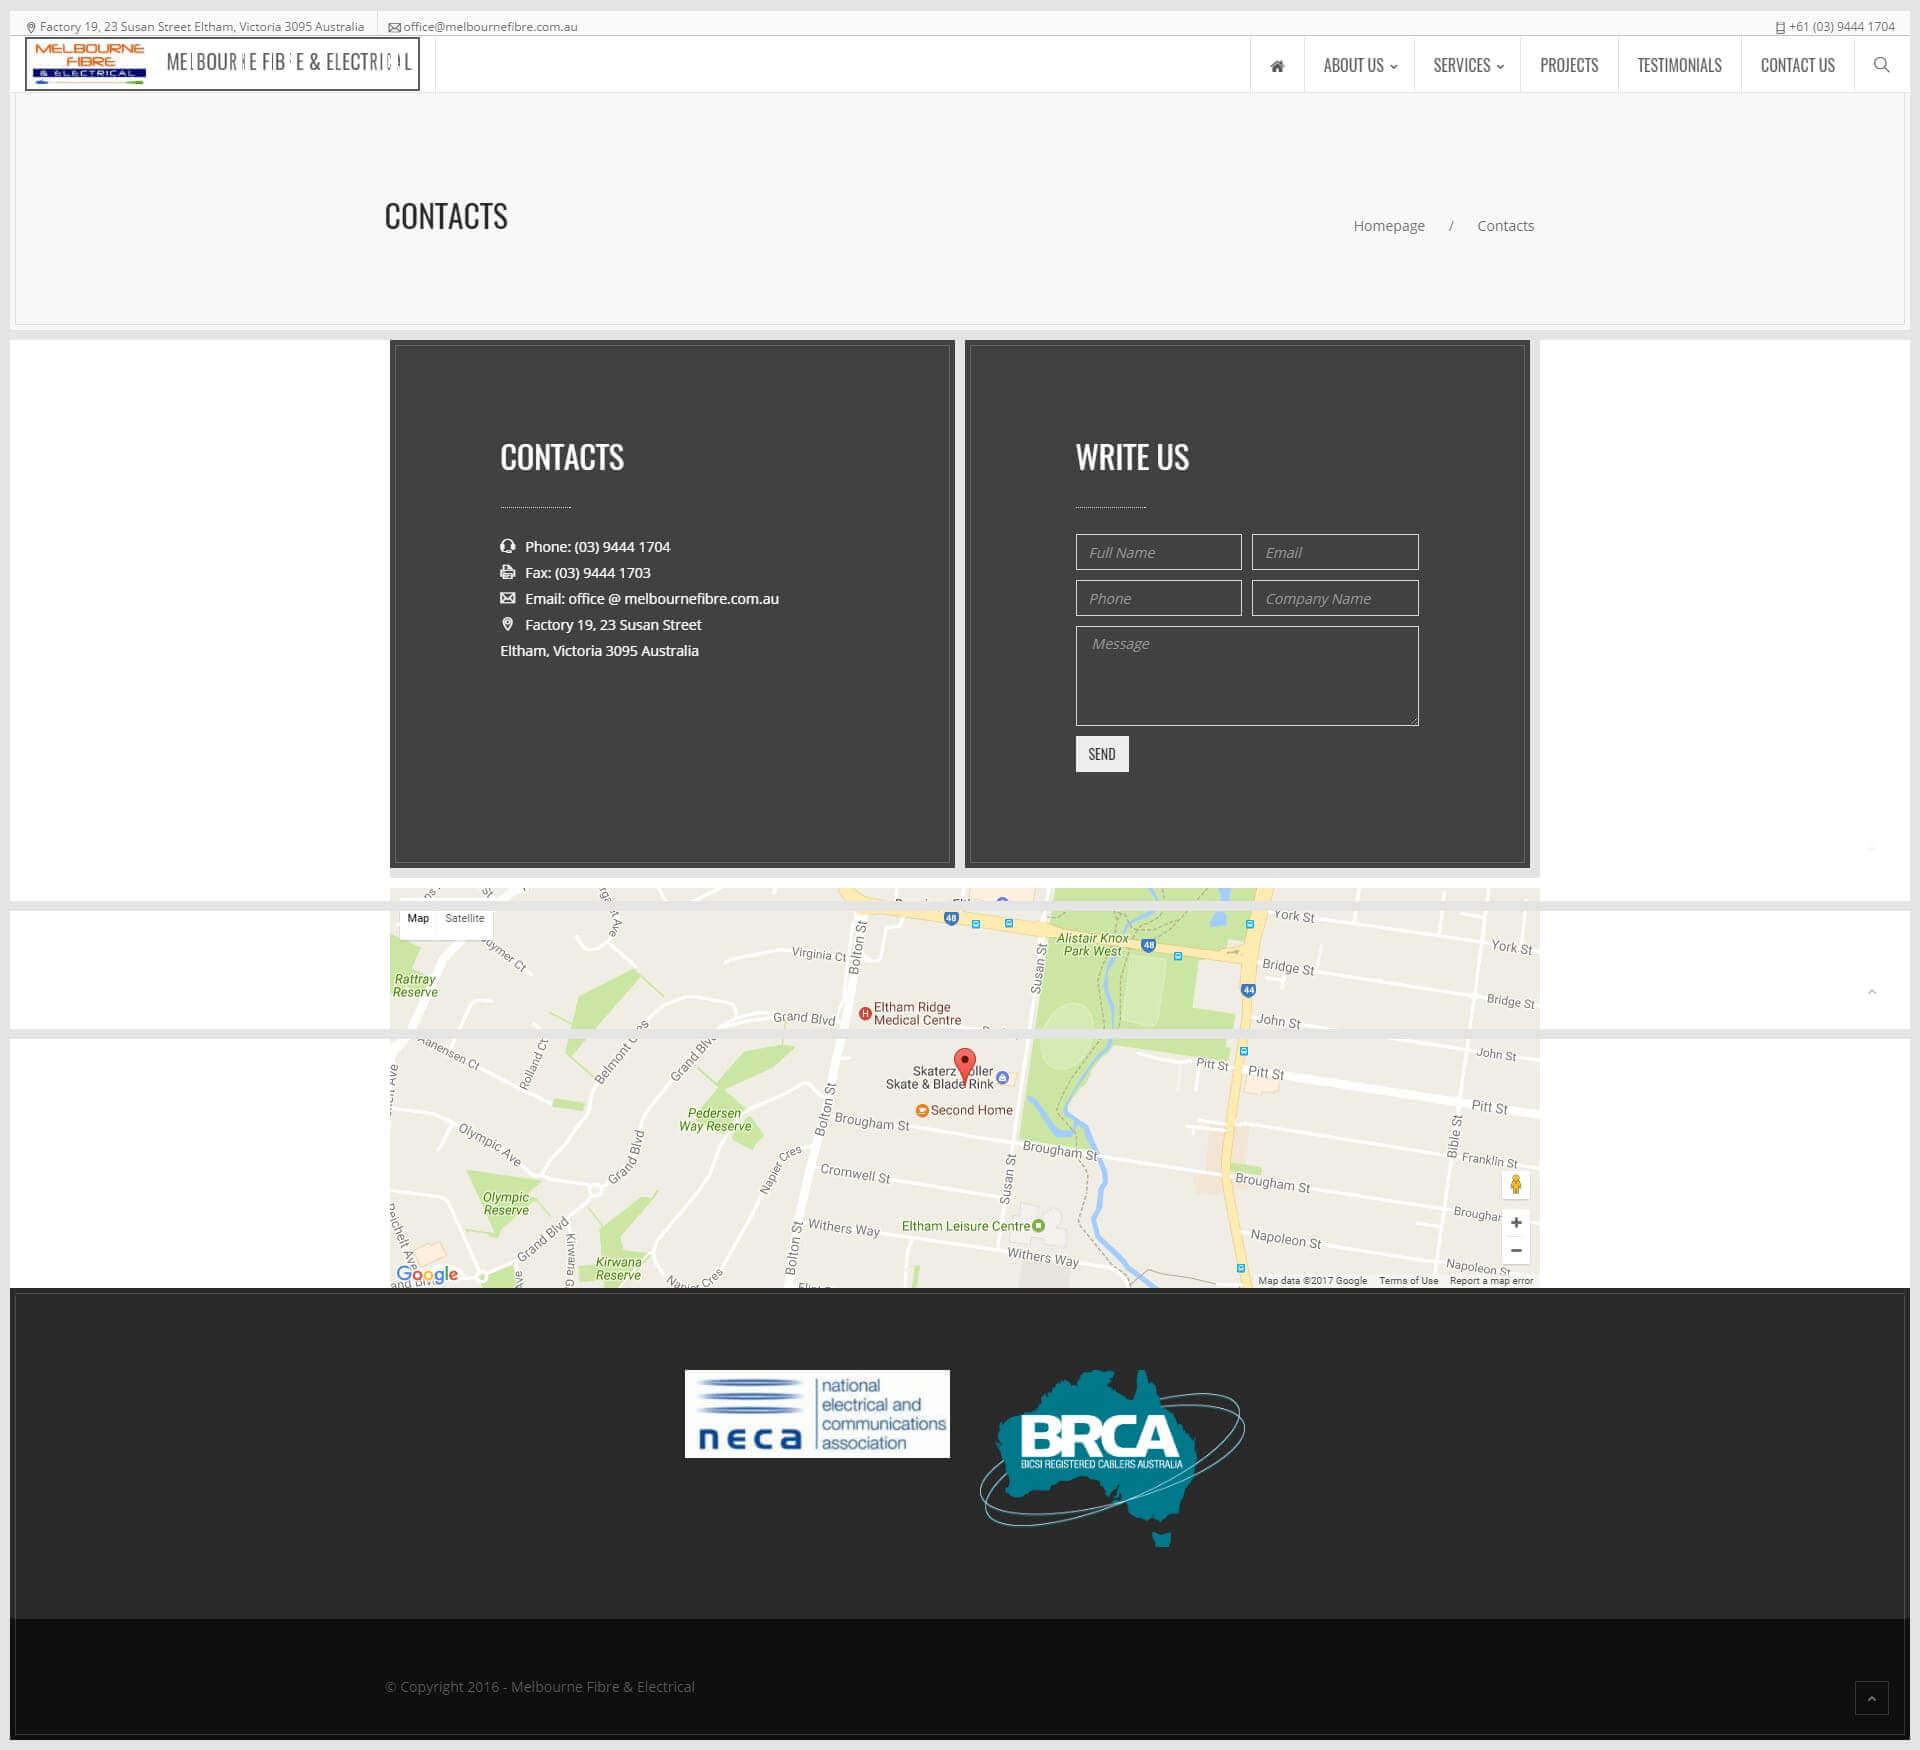Viewport: 1920px width, 1750px height.
Task: Click the envelope icon beside Email
Action: pos(507,598)
